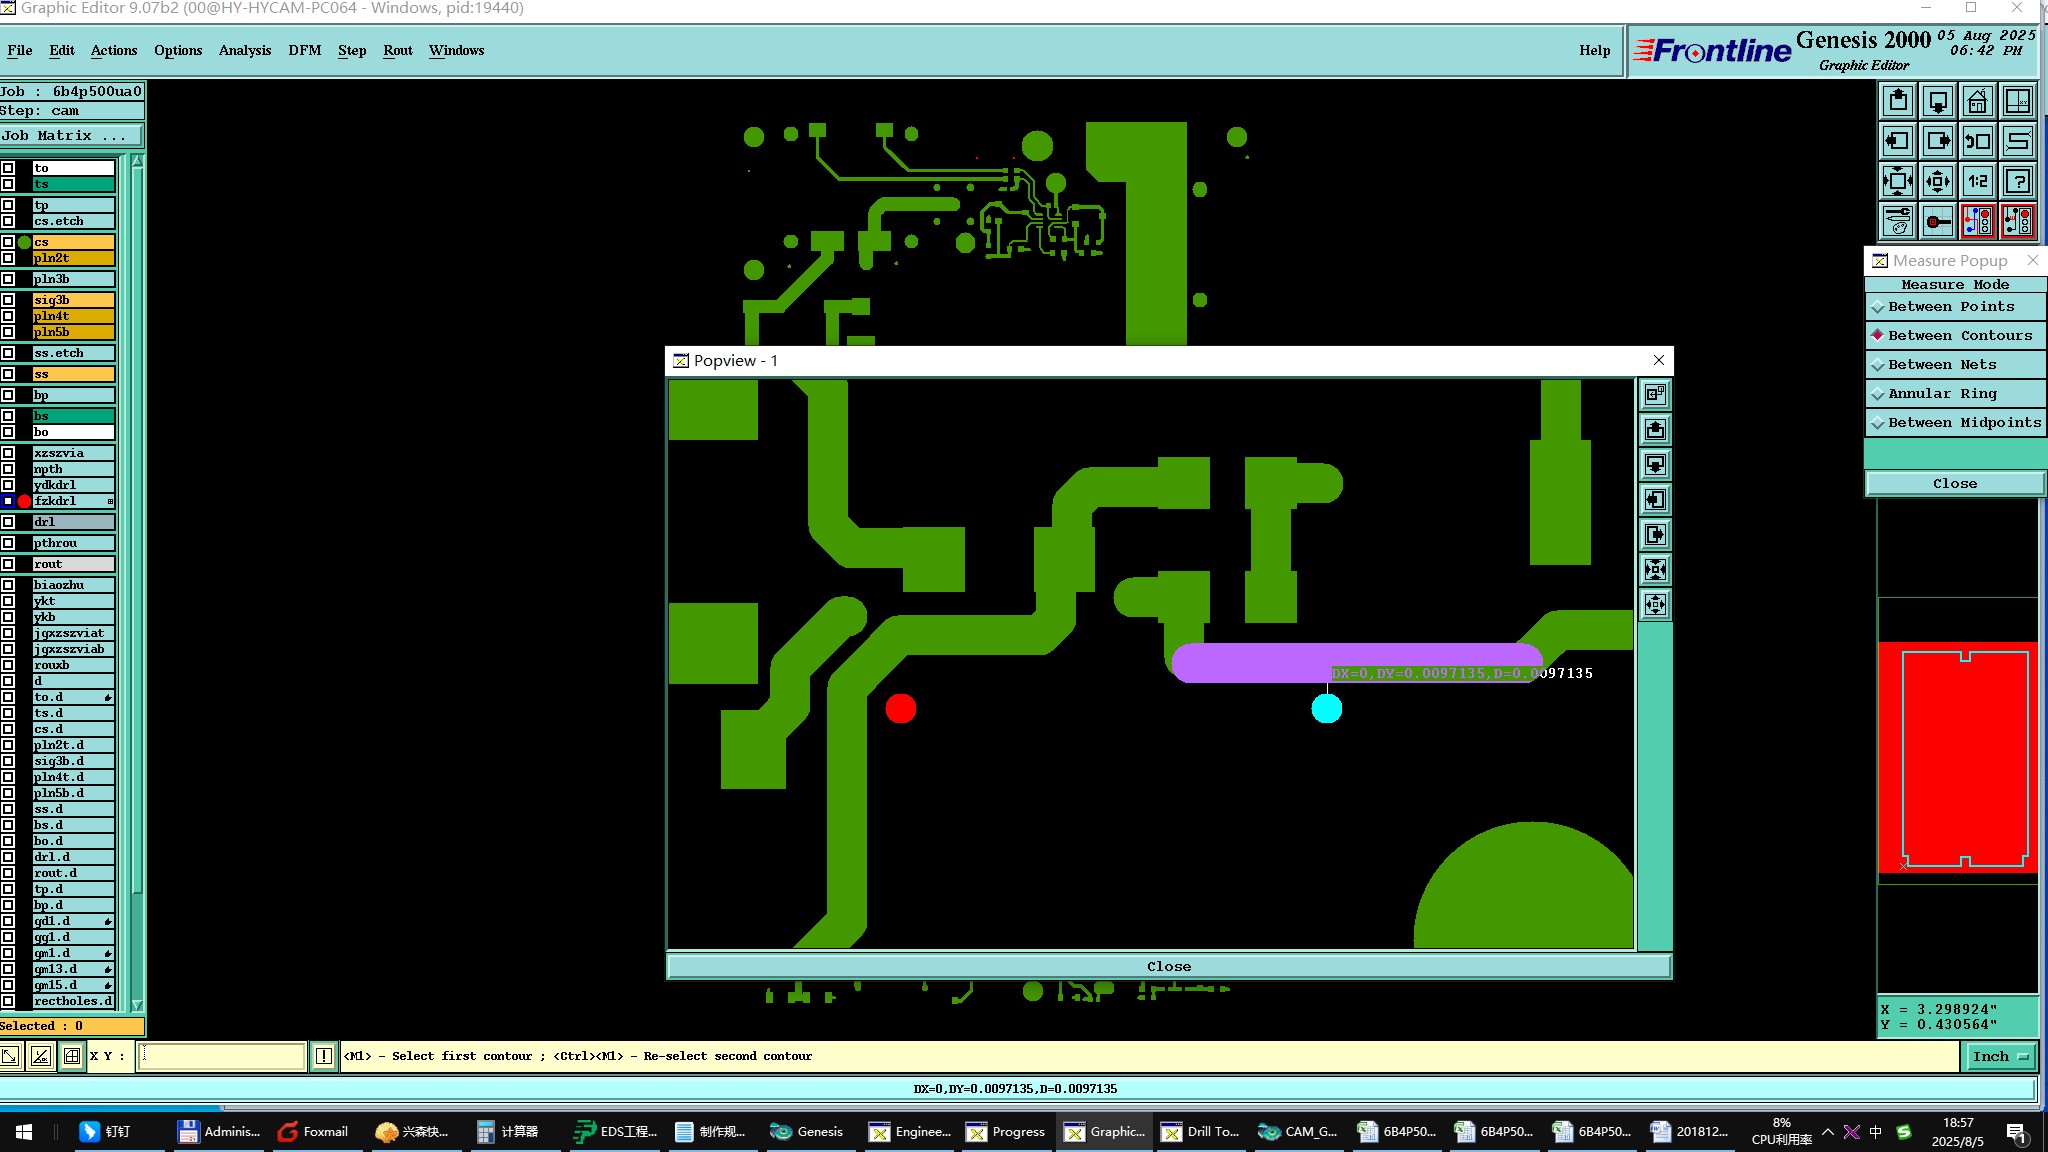Select Between Points measure mode

coord(1951,307)
